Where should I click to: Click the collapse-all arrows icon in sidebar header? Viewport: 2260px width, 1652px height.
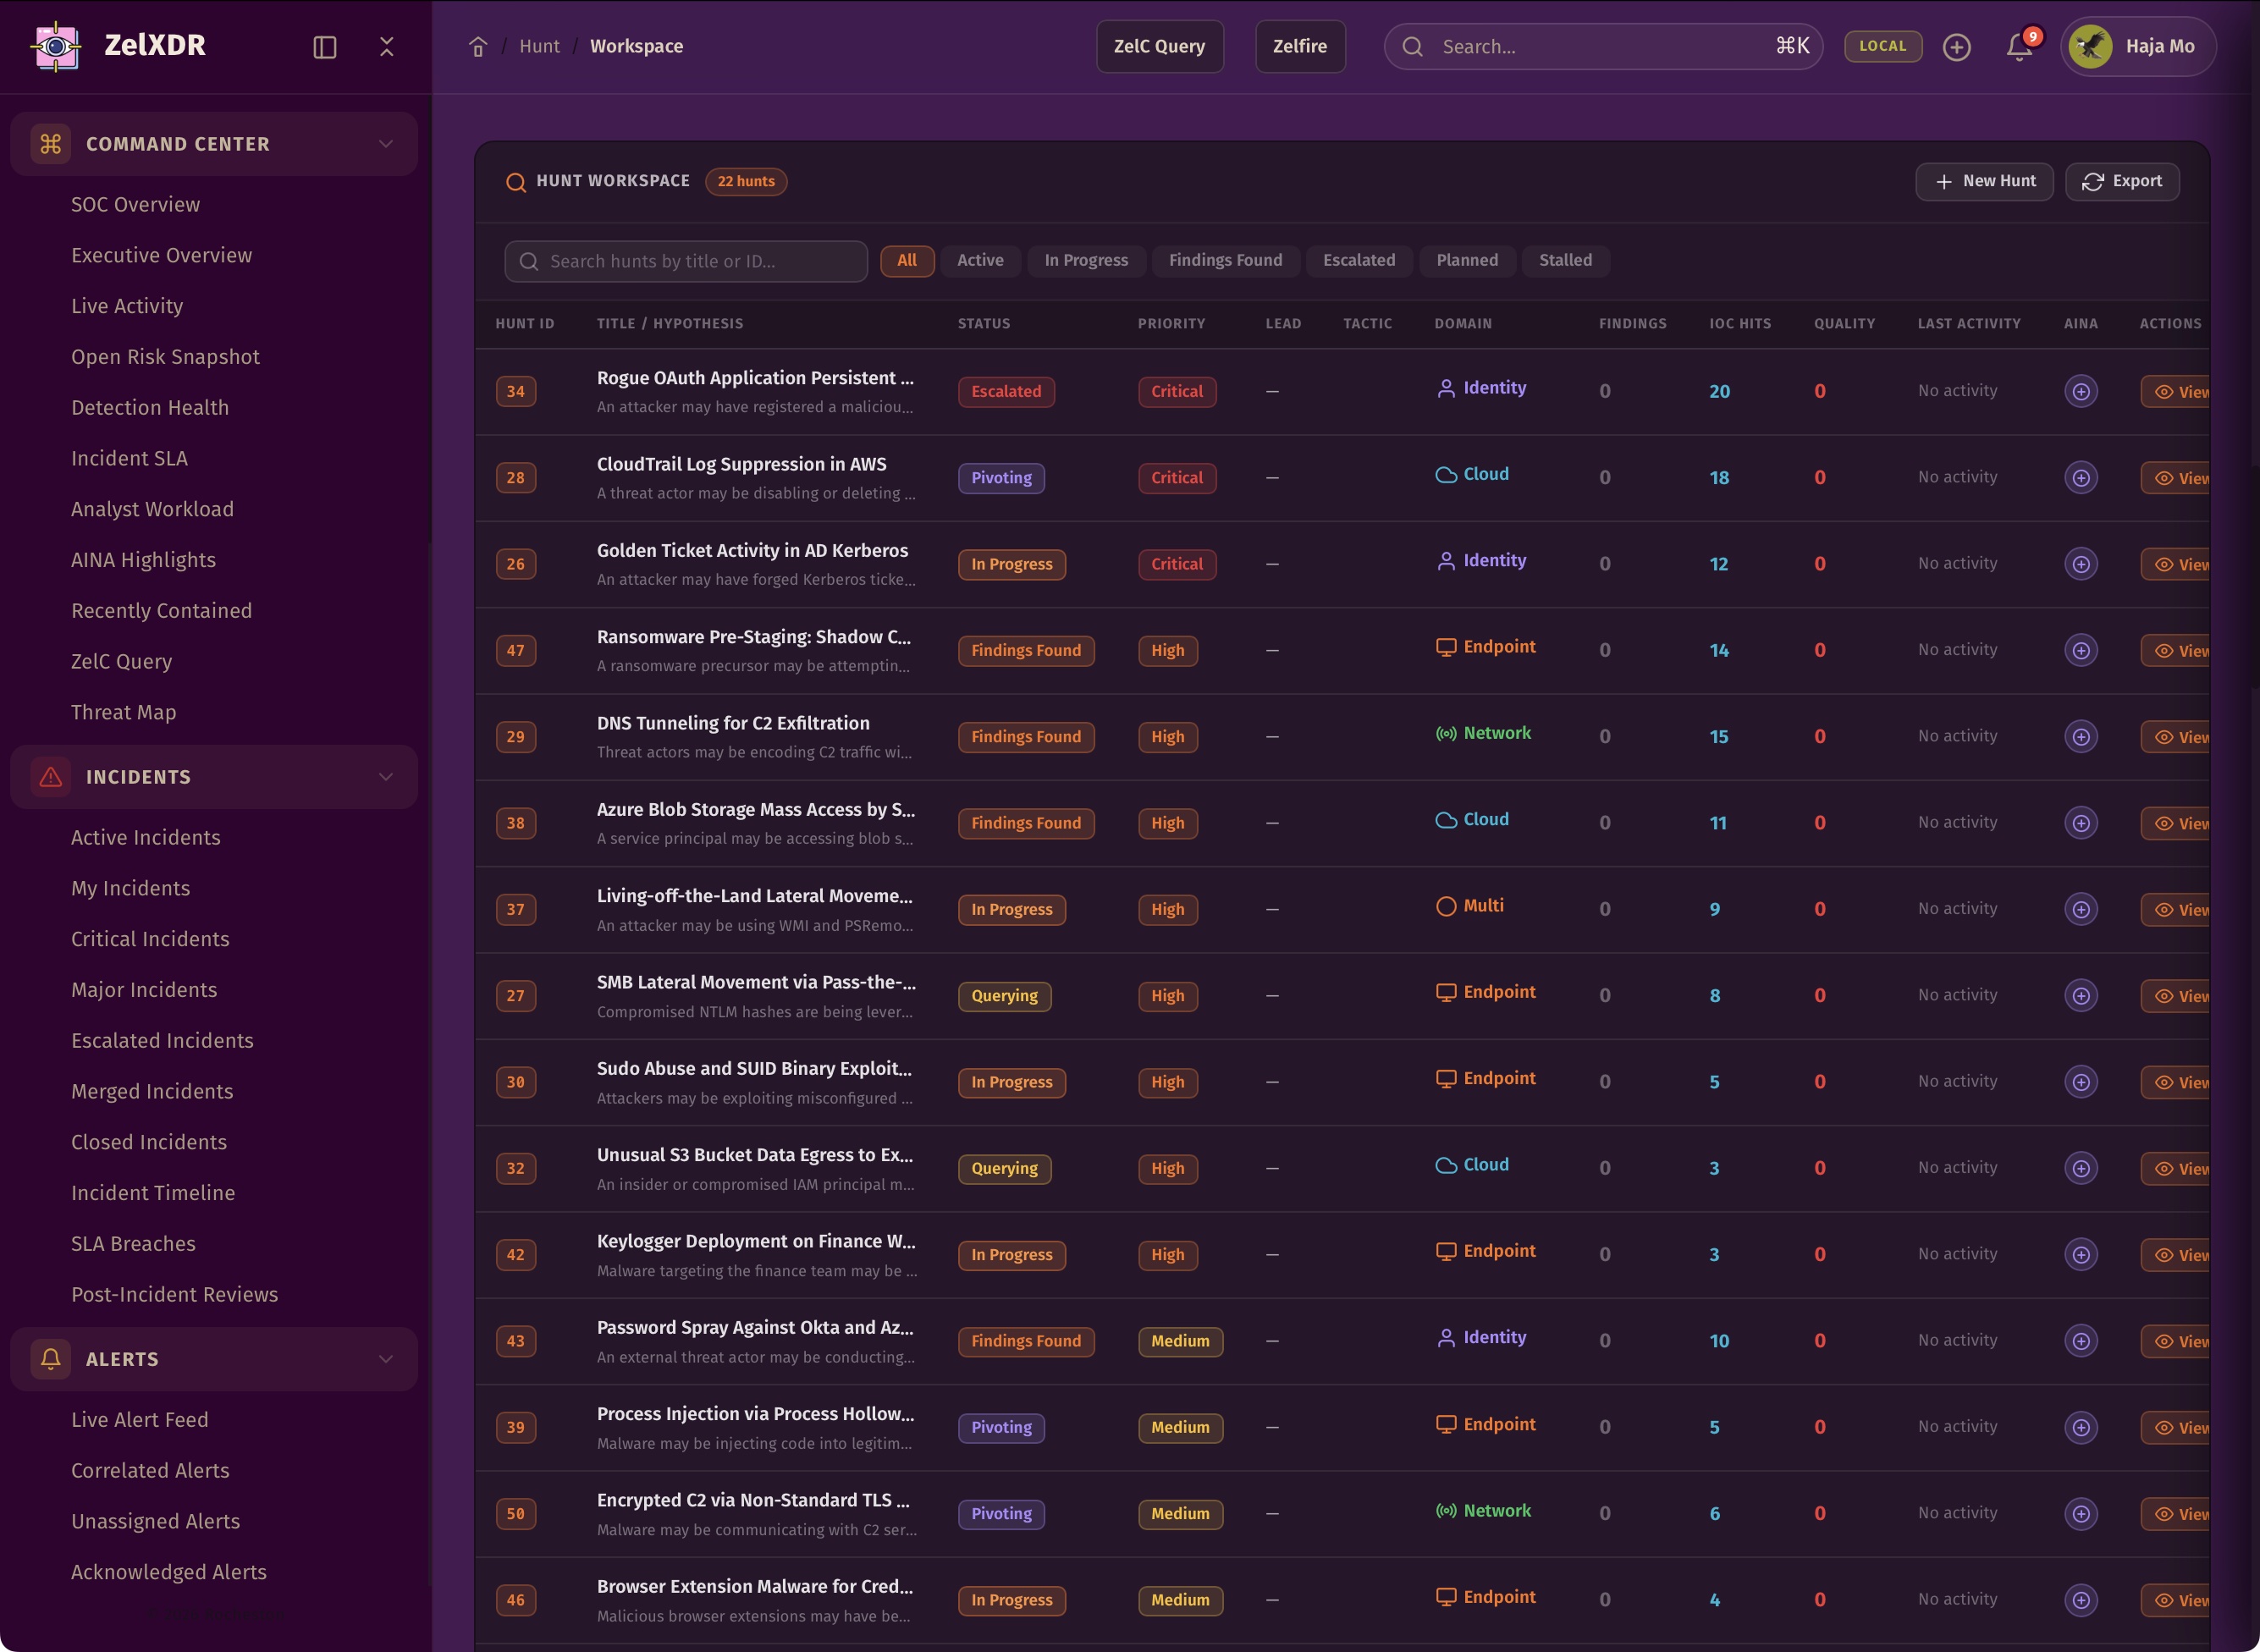[x=387, y=47]
